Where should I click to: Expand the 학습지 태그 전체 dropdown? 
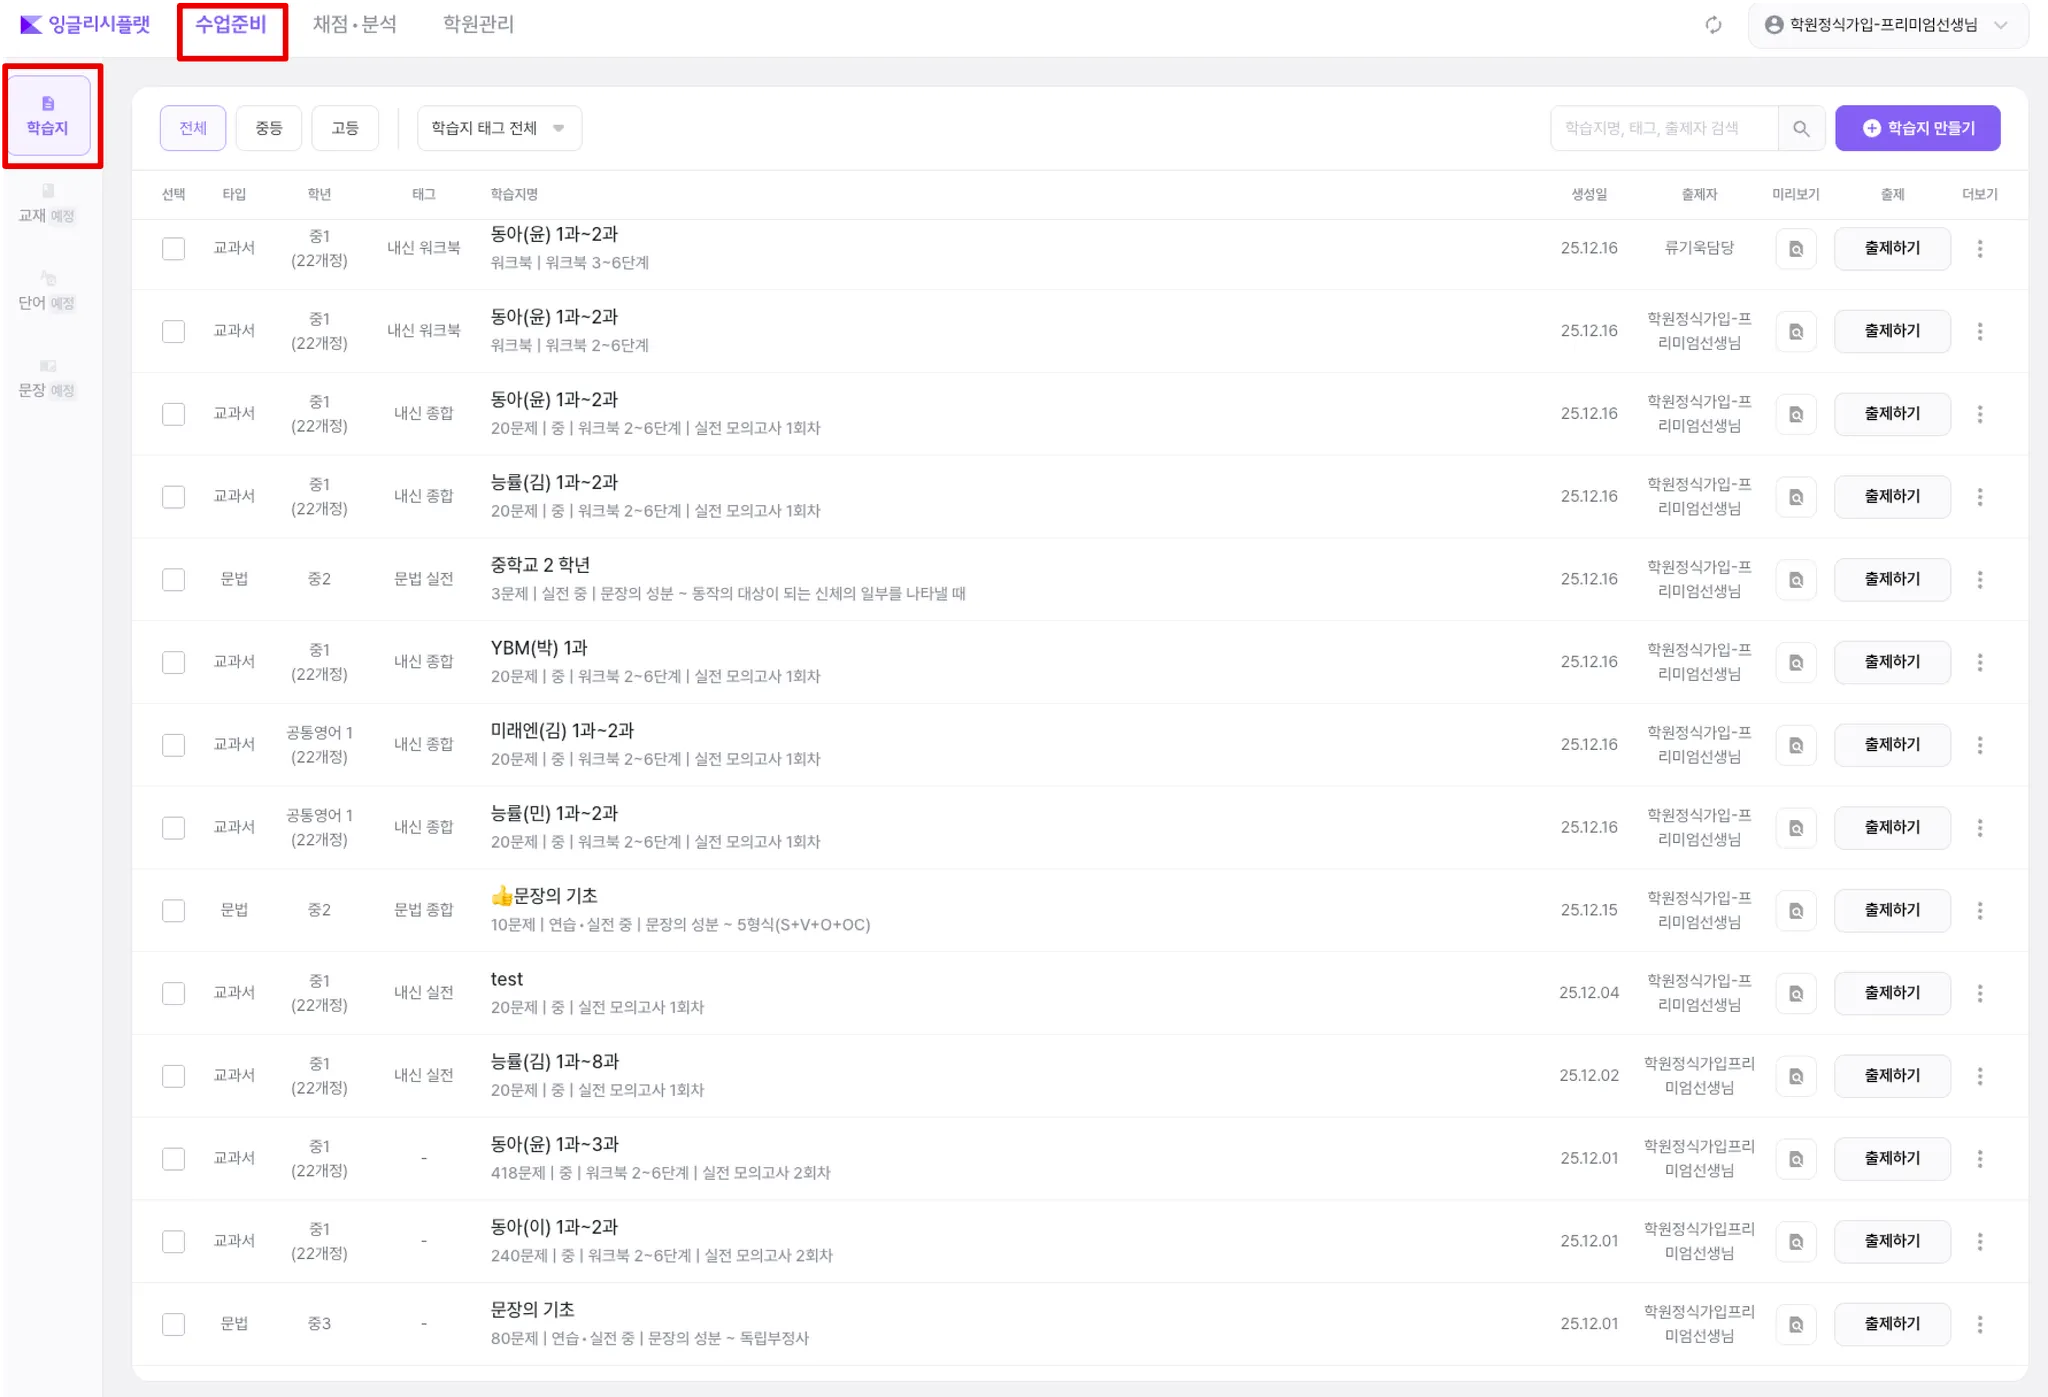pyautogui.click(x=498, y=128)
